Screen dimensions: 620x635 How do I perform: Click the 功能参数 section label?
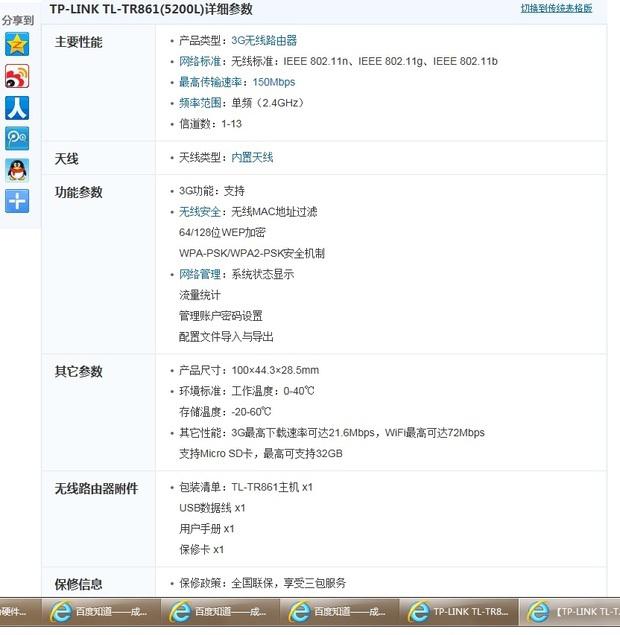(x=79, y=192)
